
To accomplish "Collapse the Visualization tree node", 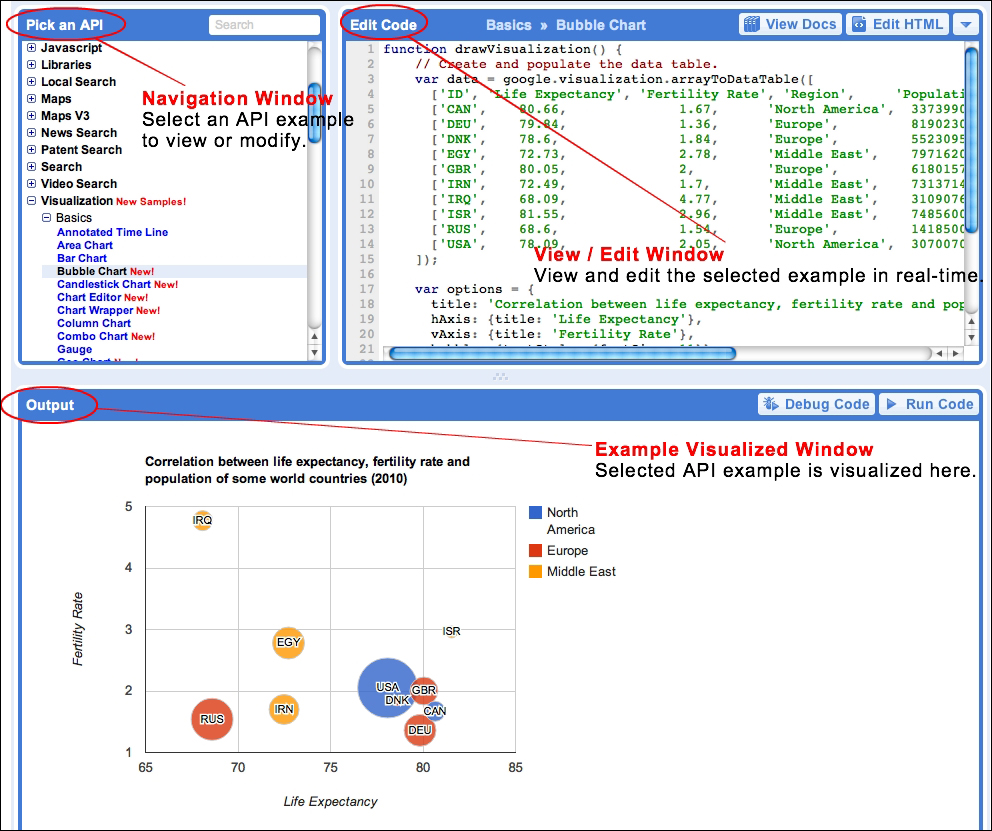I will pos(32,201).
